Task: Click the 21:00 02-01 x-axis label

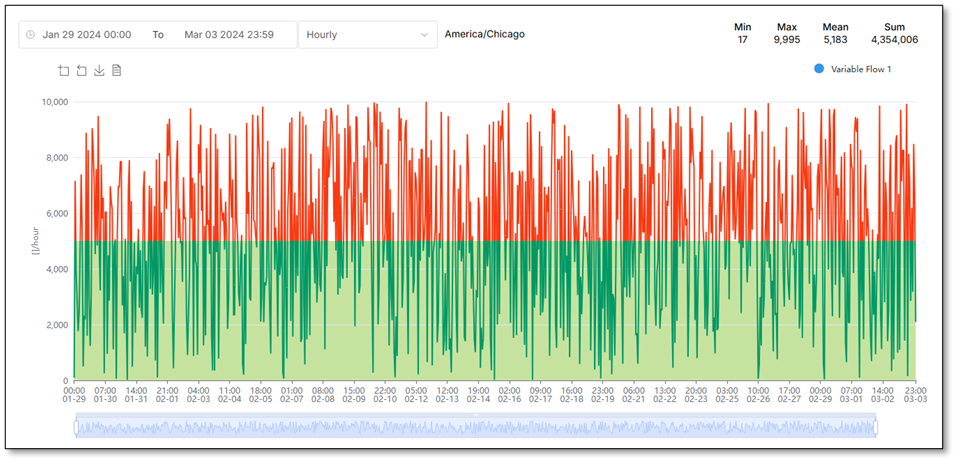Action: tap(167, 394)
